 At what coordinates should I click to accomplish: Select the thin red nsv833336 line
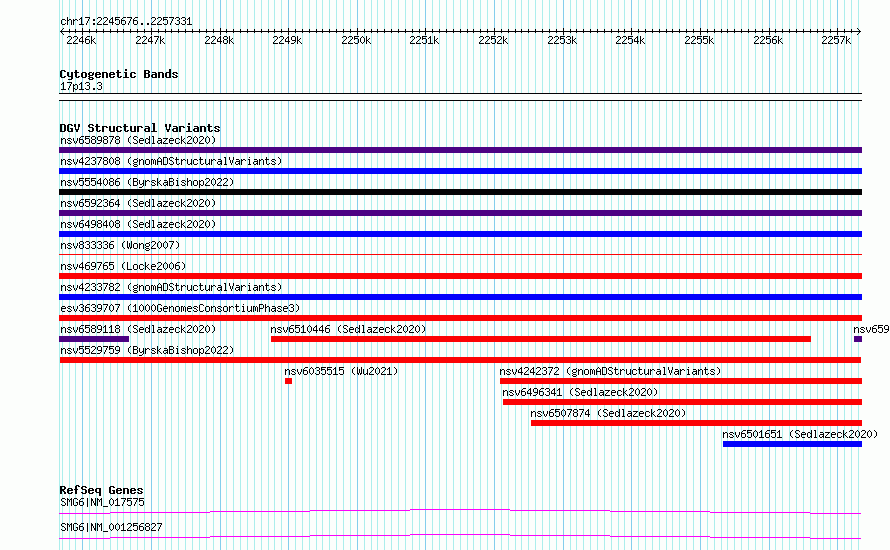[x=460, y=255]
